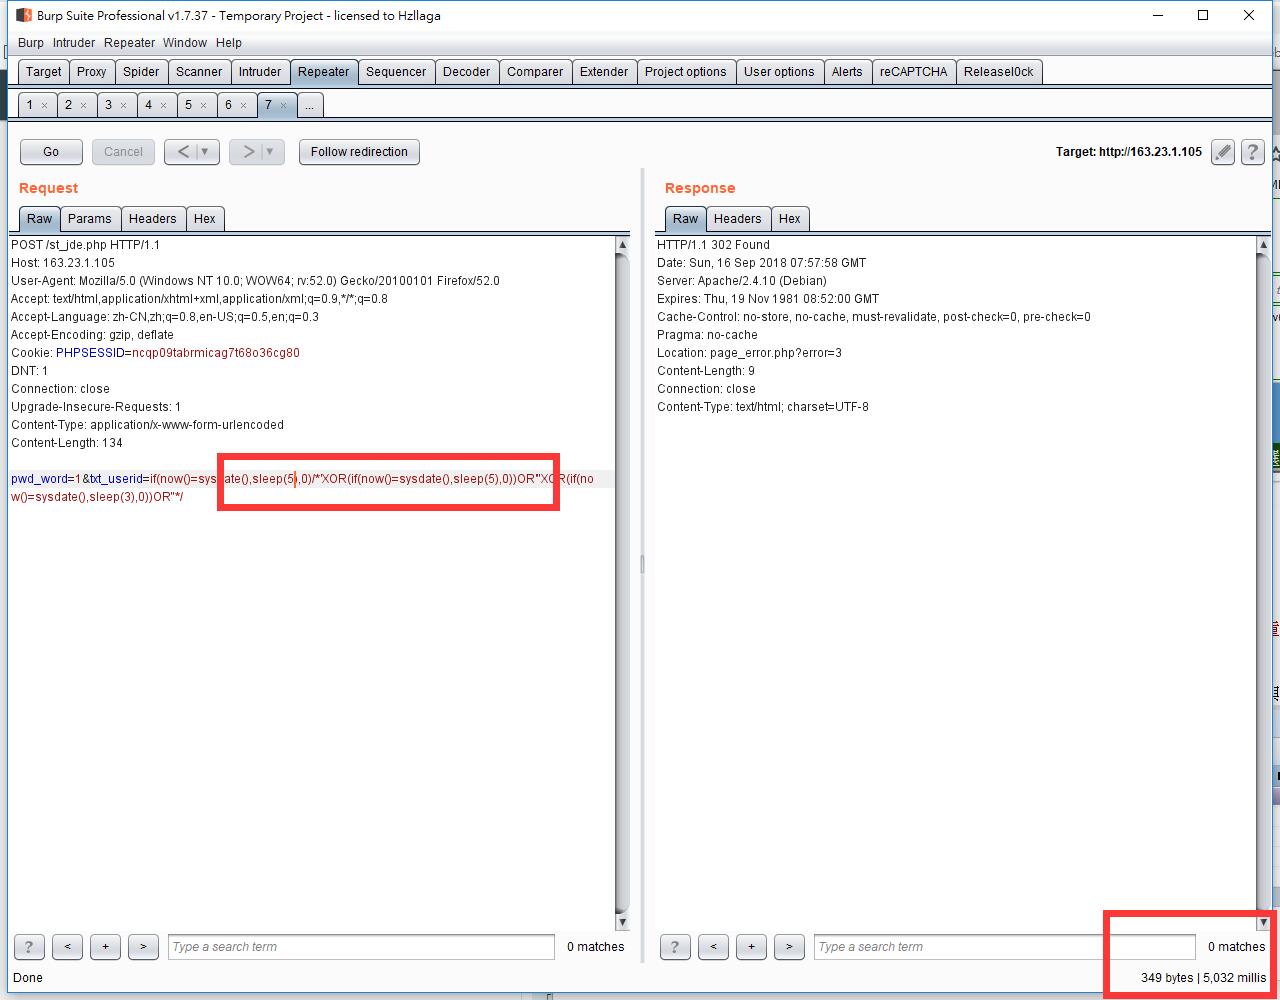The width and height of the screenshot is (1280, 1000).
Task: Select Repeater sub-tab 5
Action: tap(188, 105)
